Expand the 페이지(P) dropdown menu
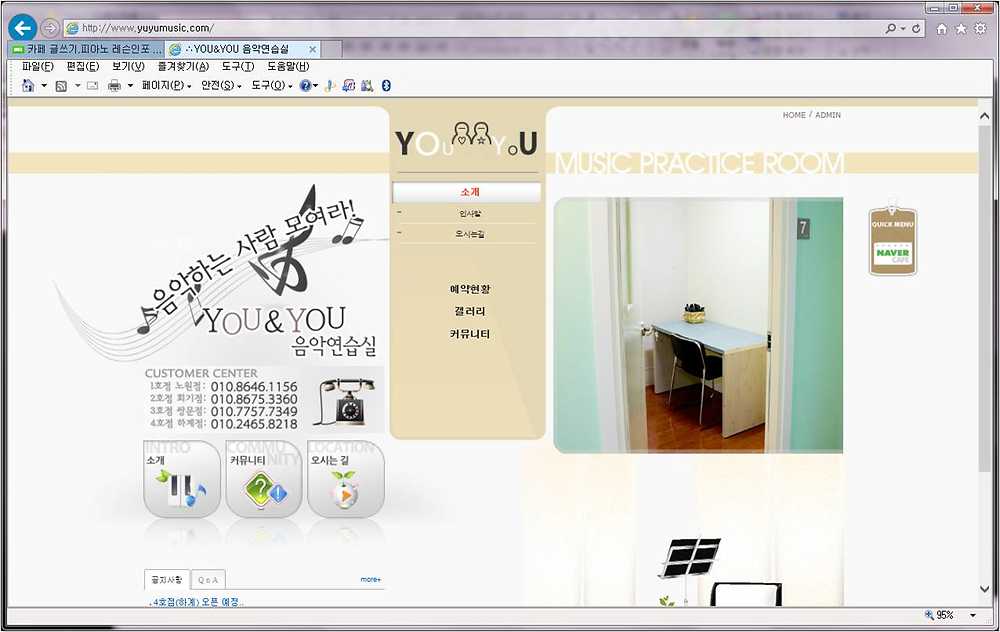1000x632 pixels. (167, 86)
